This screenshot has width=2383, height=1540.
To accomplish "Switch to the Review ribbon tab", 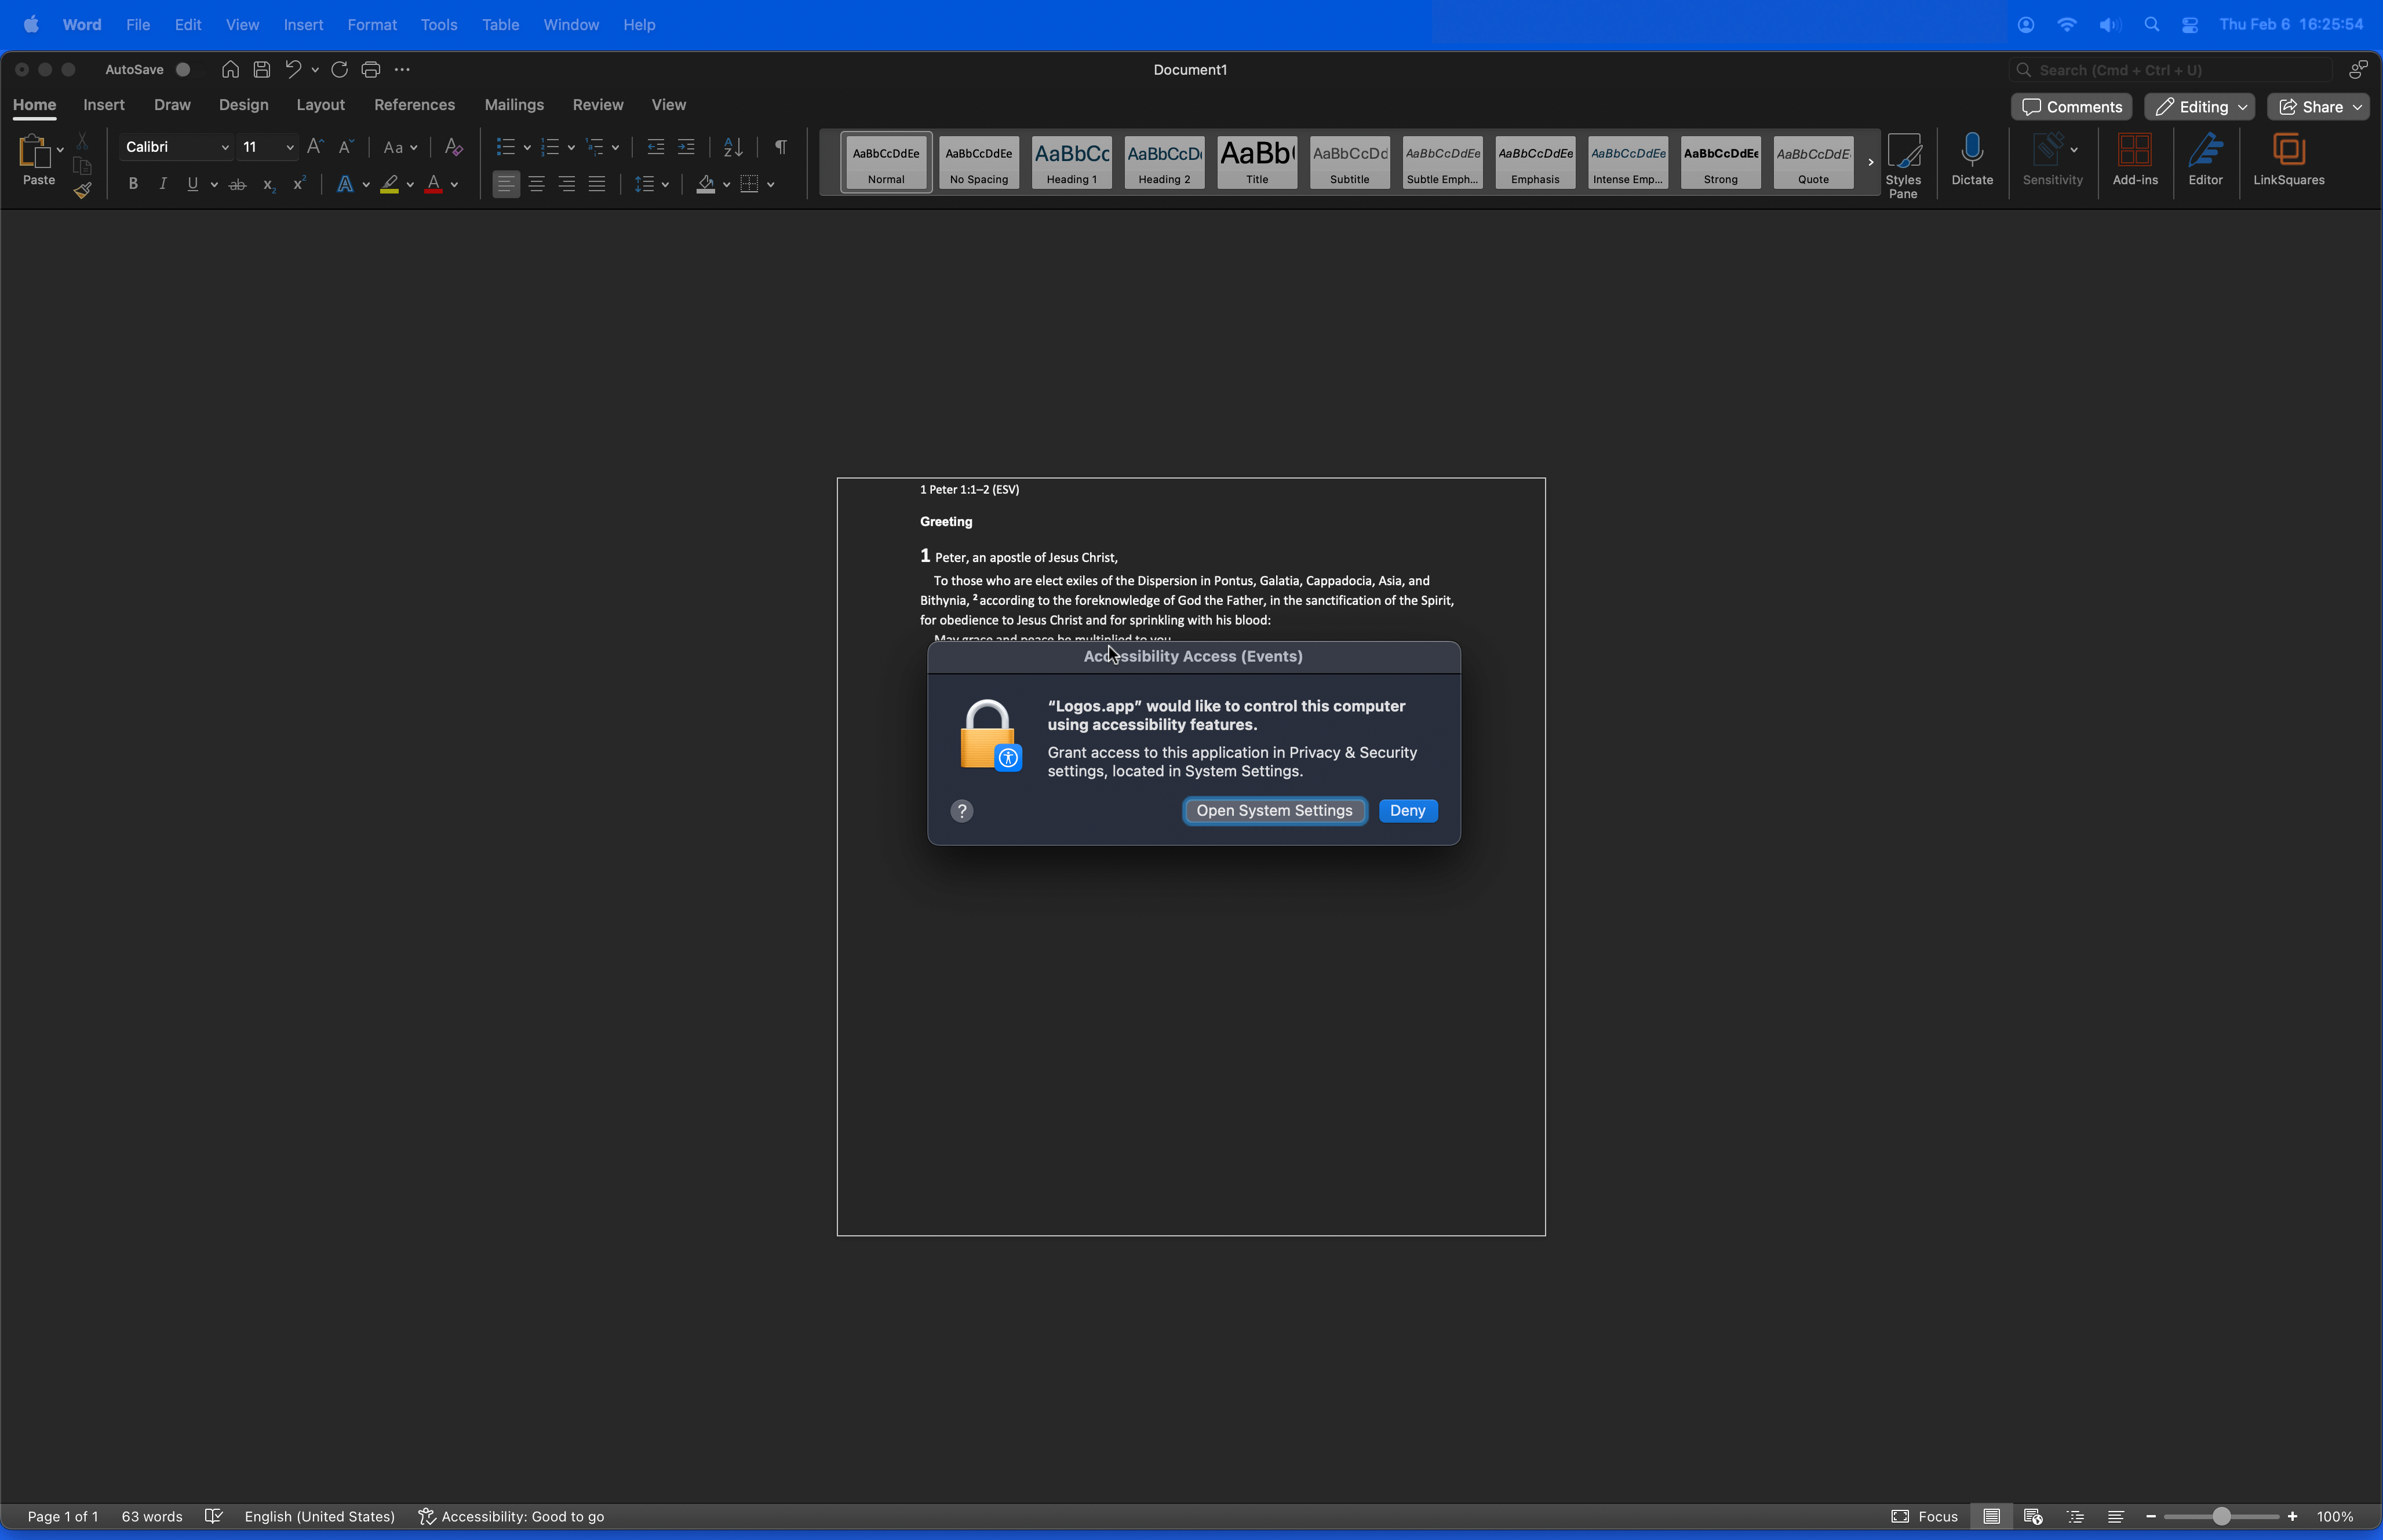I will (598, 105).
